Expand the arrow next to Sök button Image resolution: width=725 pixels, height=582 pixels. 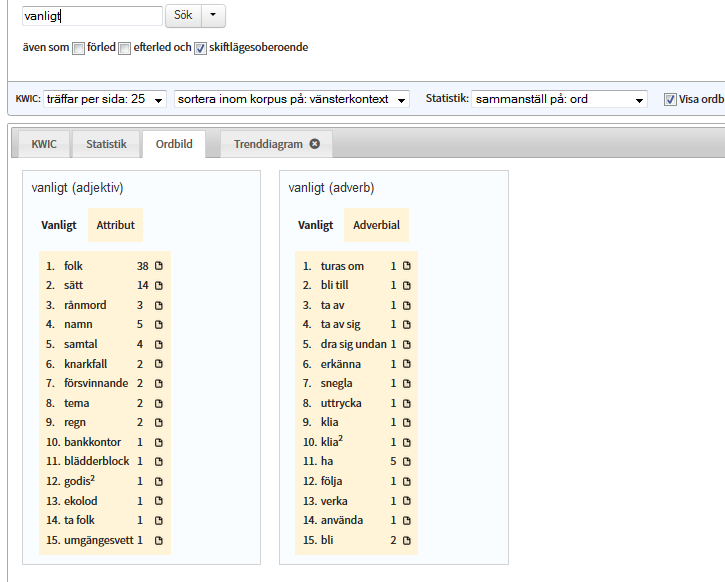coord(213,15)
